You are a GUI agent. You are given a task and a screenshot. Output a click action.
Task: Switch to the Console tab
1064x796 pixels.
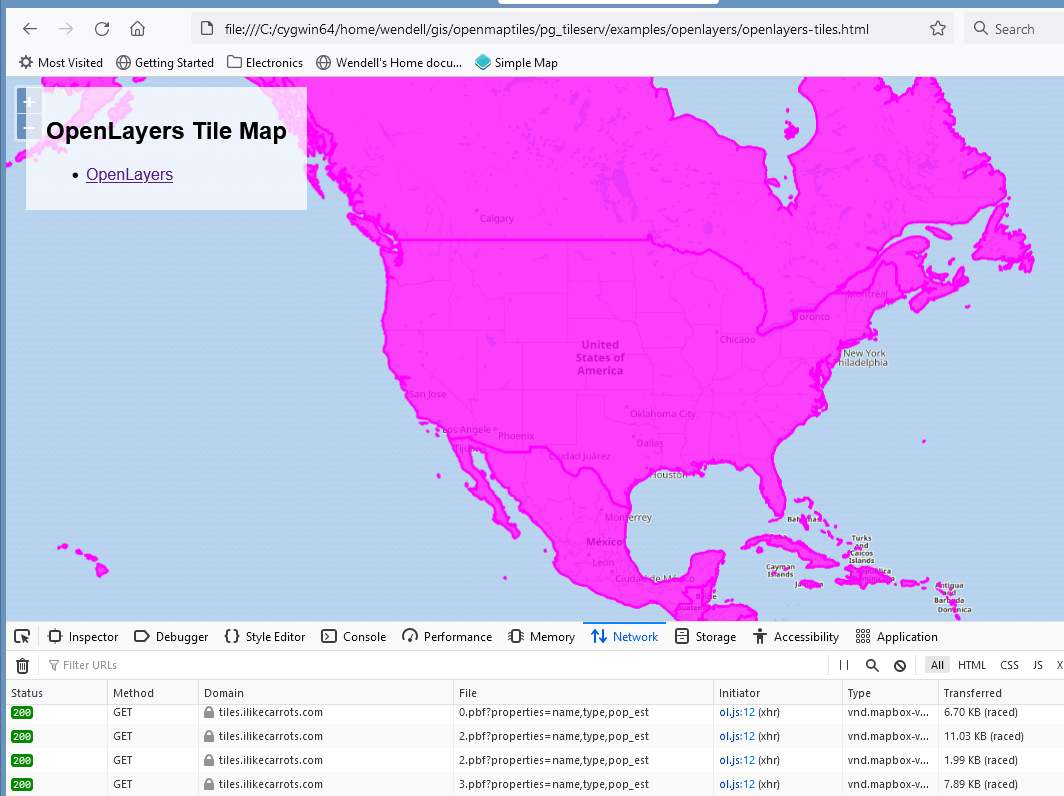tap(354, 637)
